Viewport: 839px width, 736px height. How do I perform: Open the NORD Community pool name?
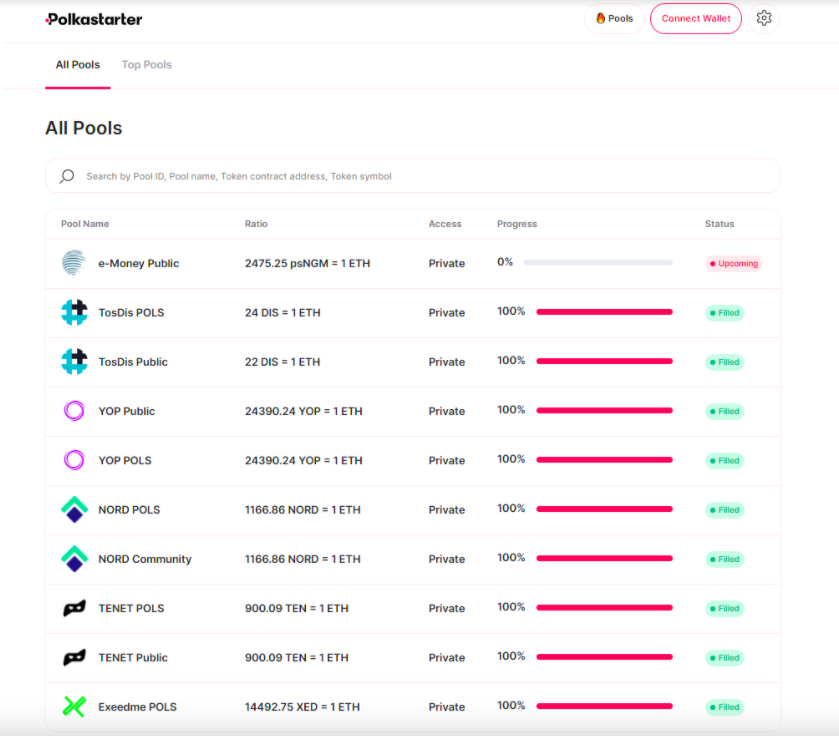144,559
